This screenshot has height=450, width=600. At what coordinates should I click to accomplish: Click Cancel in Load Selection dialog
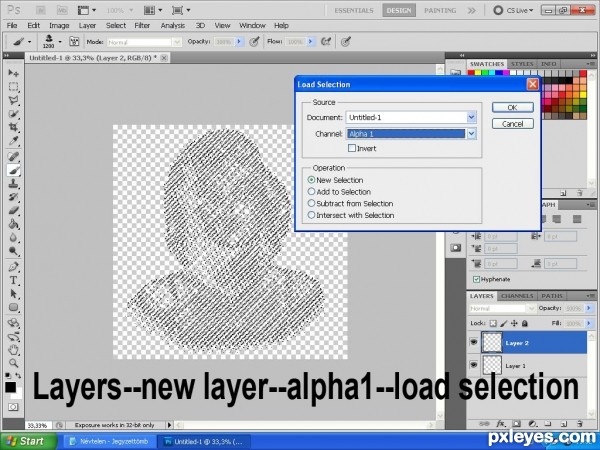pos(512,124)
